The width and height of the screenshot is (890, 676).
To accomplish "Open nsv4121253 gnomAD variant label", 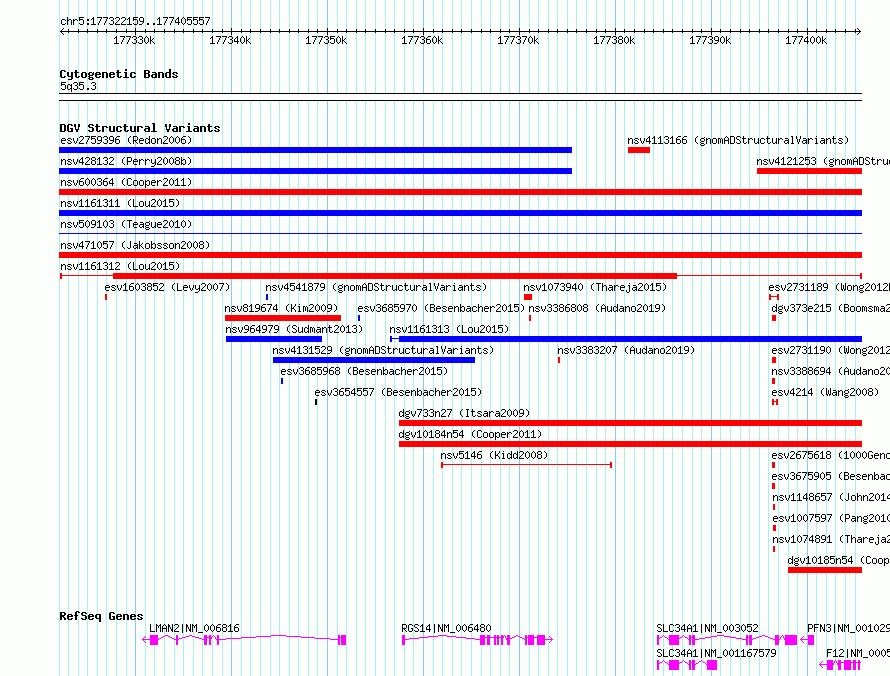I will tap(823, 161).
